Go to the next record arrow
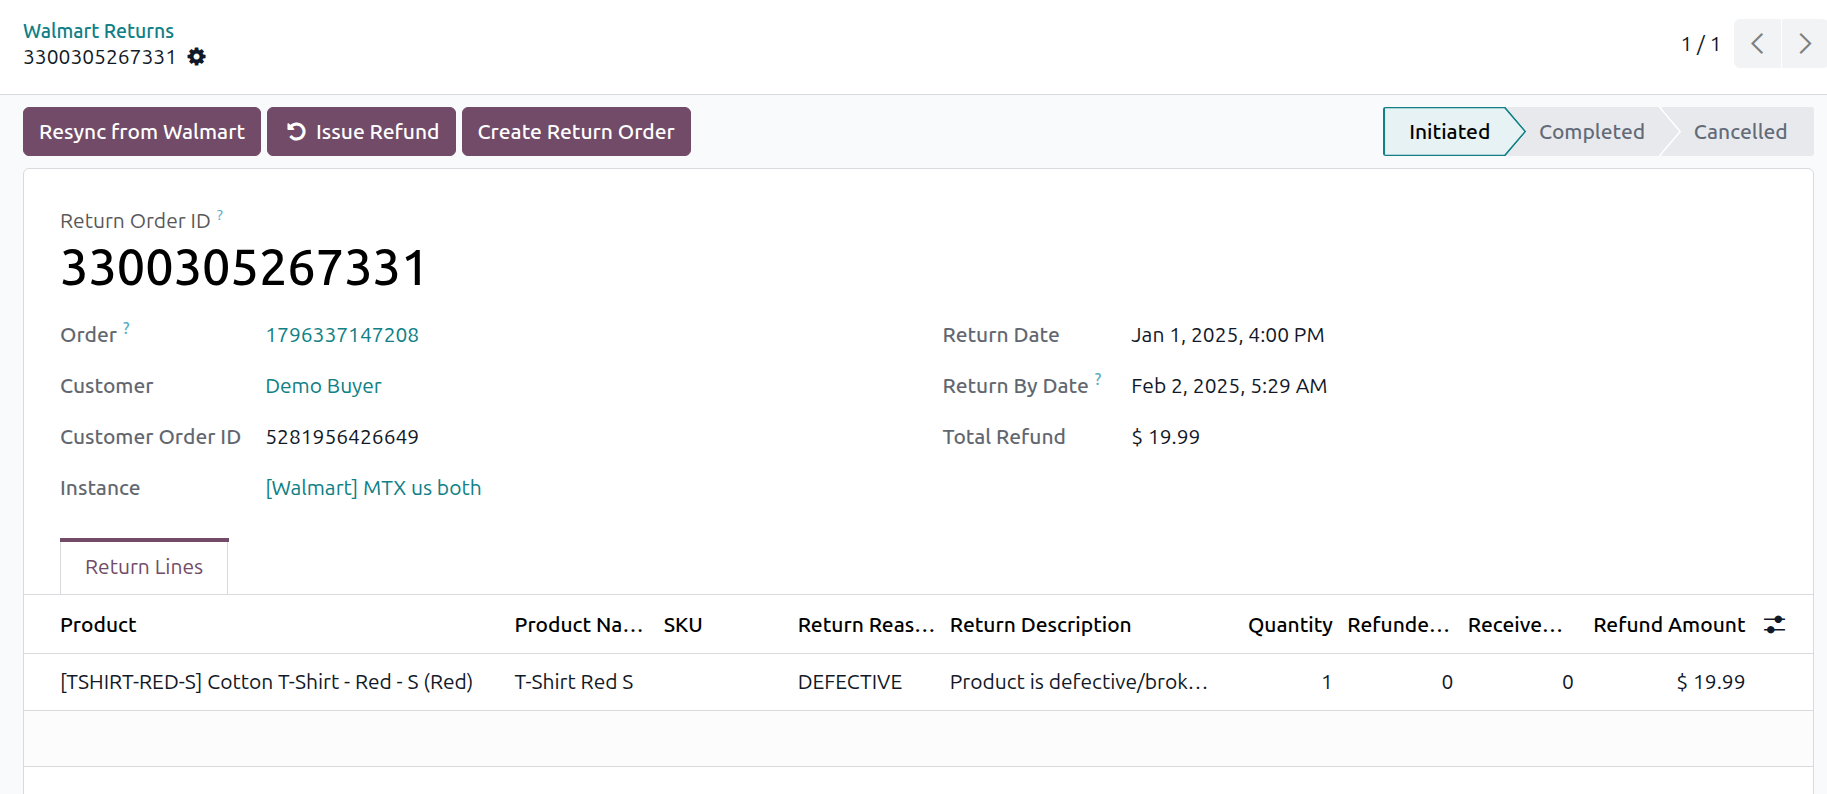Image resolution: width=1827 pixels, height=794 pixels. pos(1804,44)
